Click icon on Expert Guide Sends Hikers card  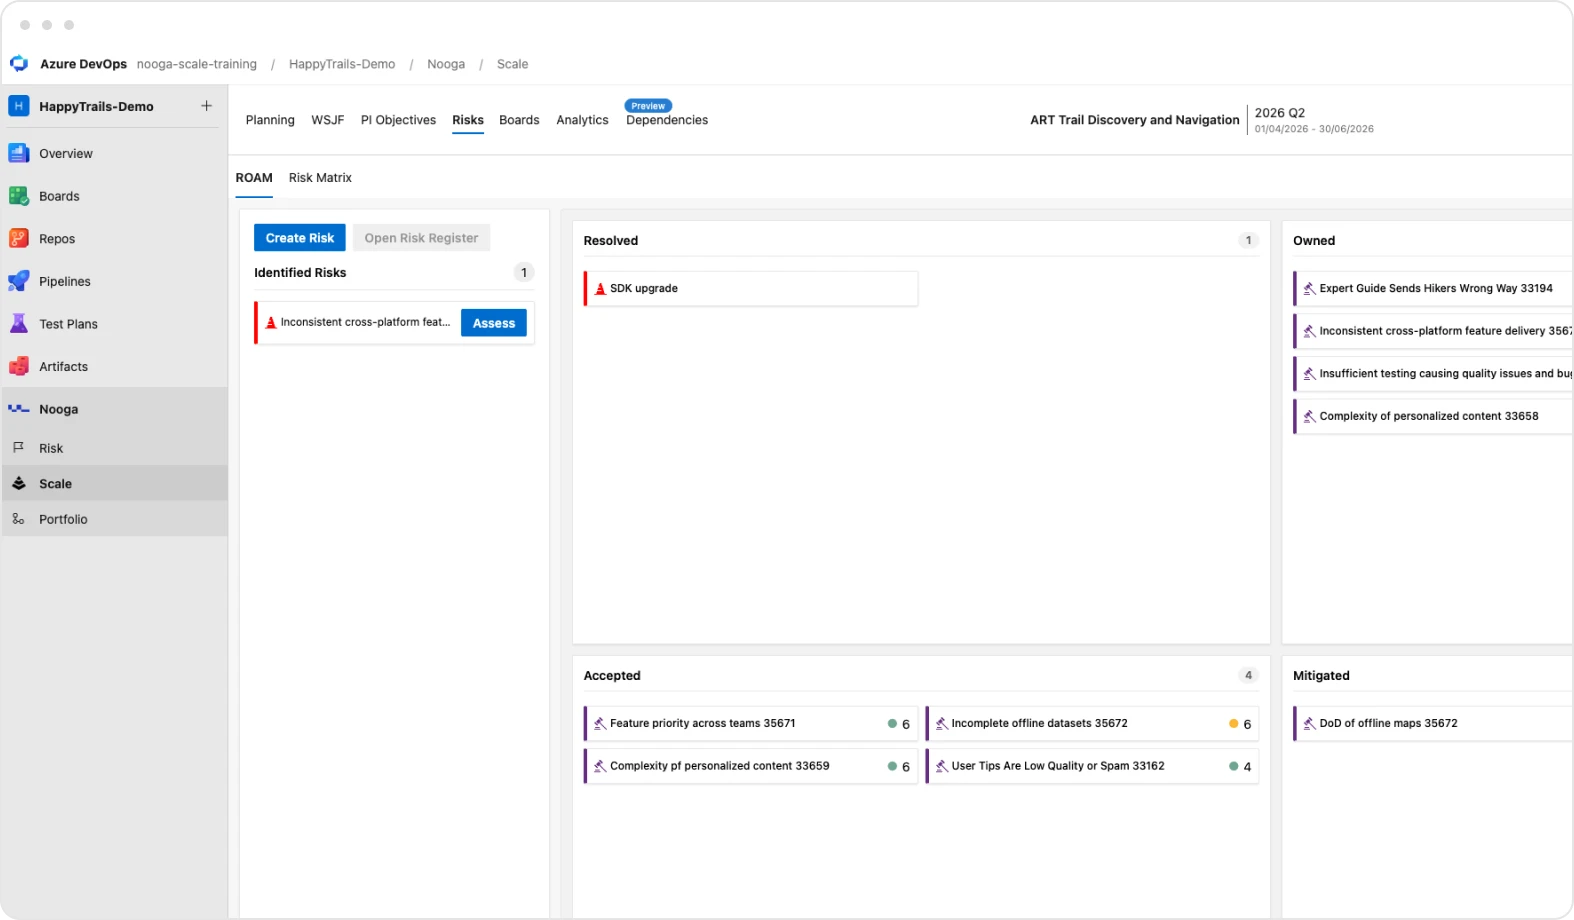pos(1309,289)
